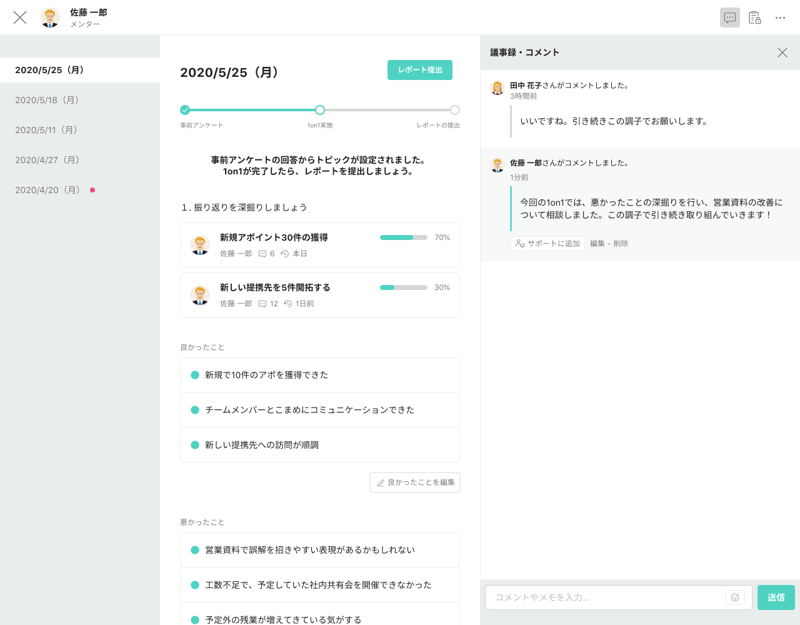The image size is (800, 625).
Task: Close the 1on1 view with the top-left X
Action: coord(20,18)
